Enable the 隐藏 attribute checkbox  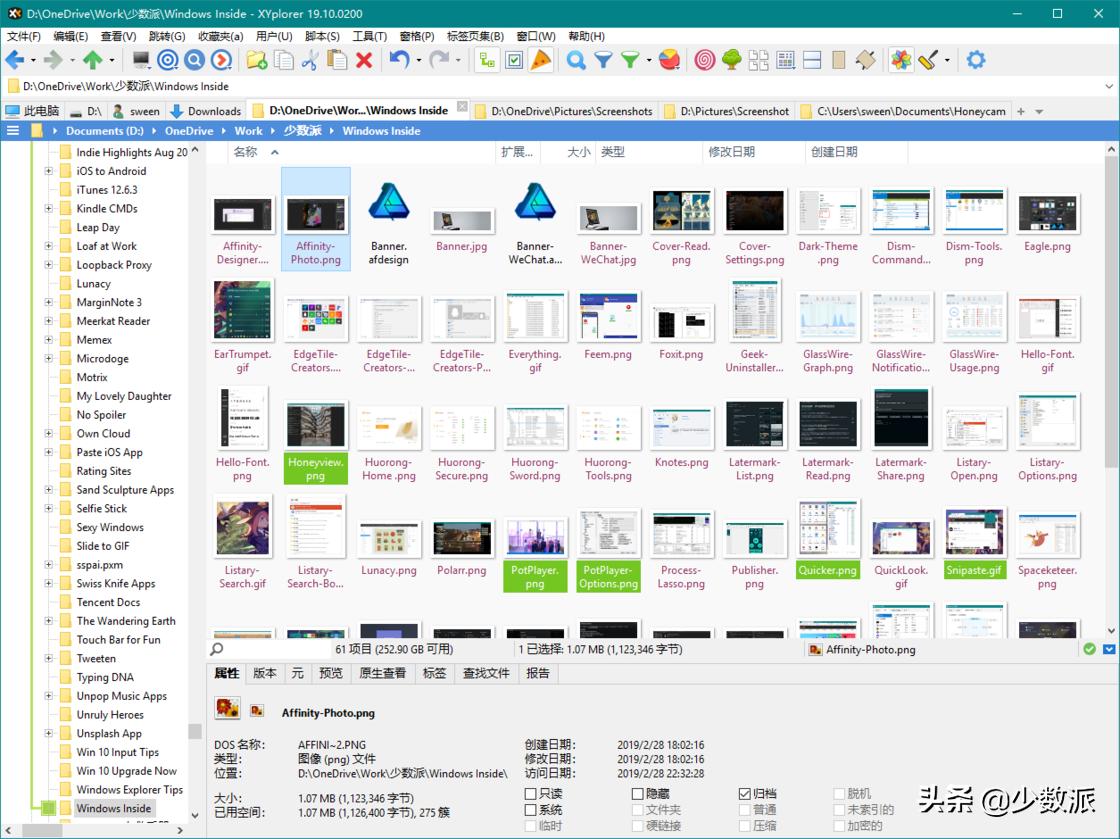click(637, 792)
